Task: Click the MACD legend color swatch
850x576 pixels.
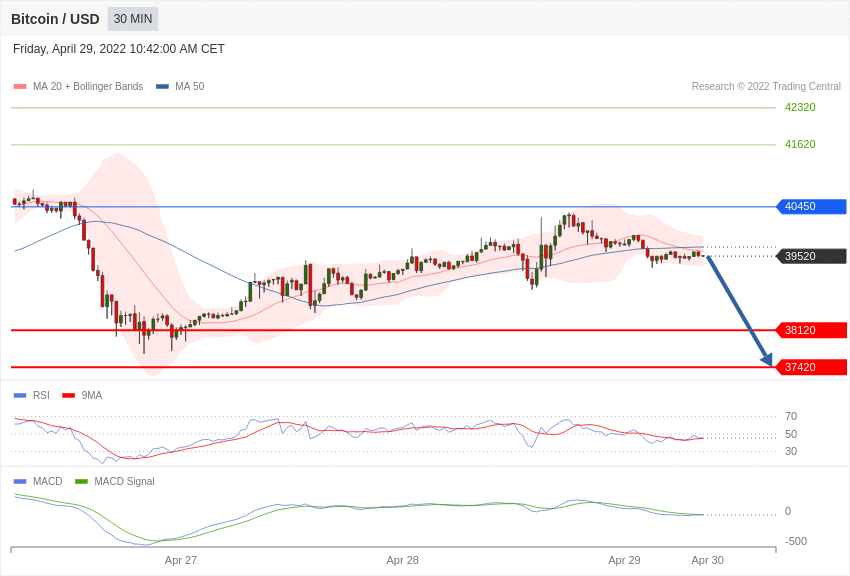Action: 20,481
